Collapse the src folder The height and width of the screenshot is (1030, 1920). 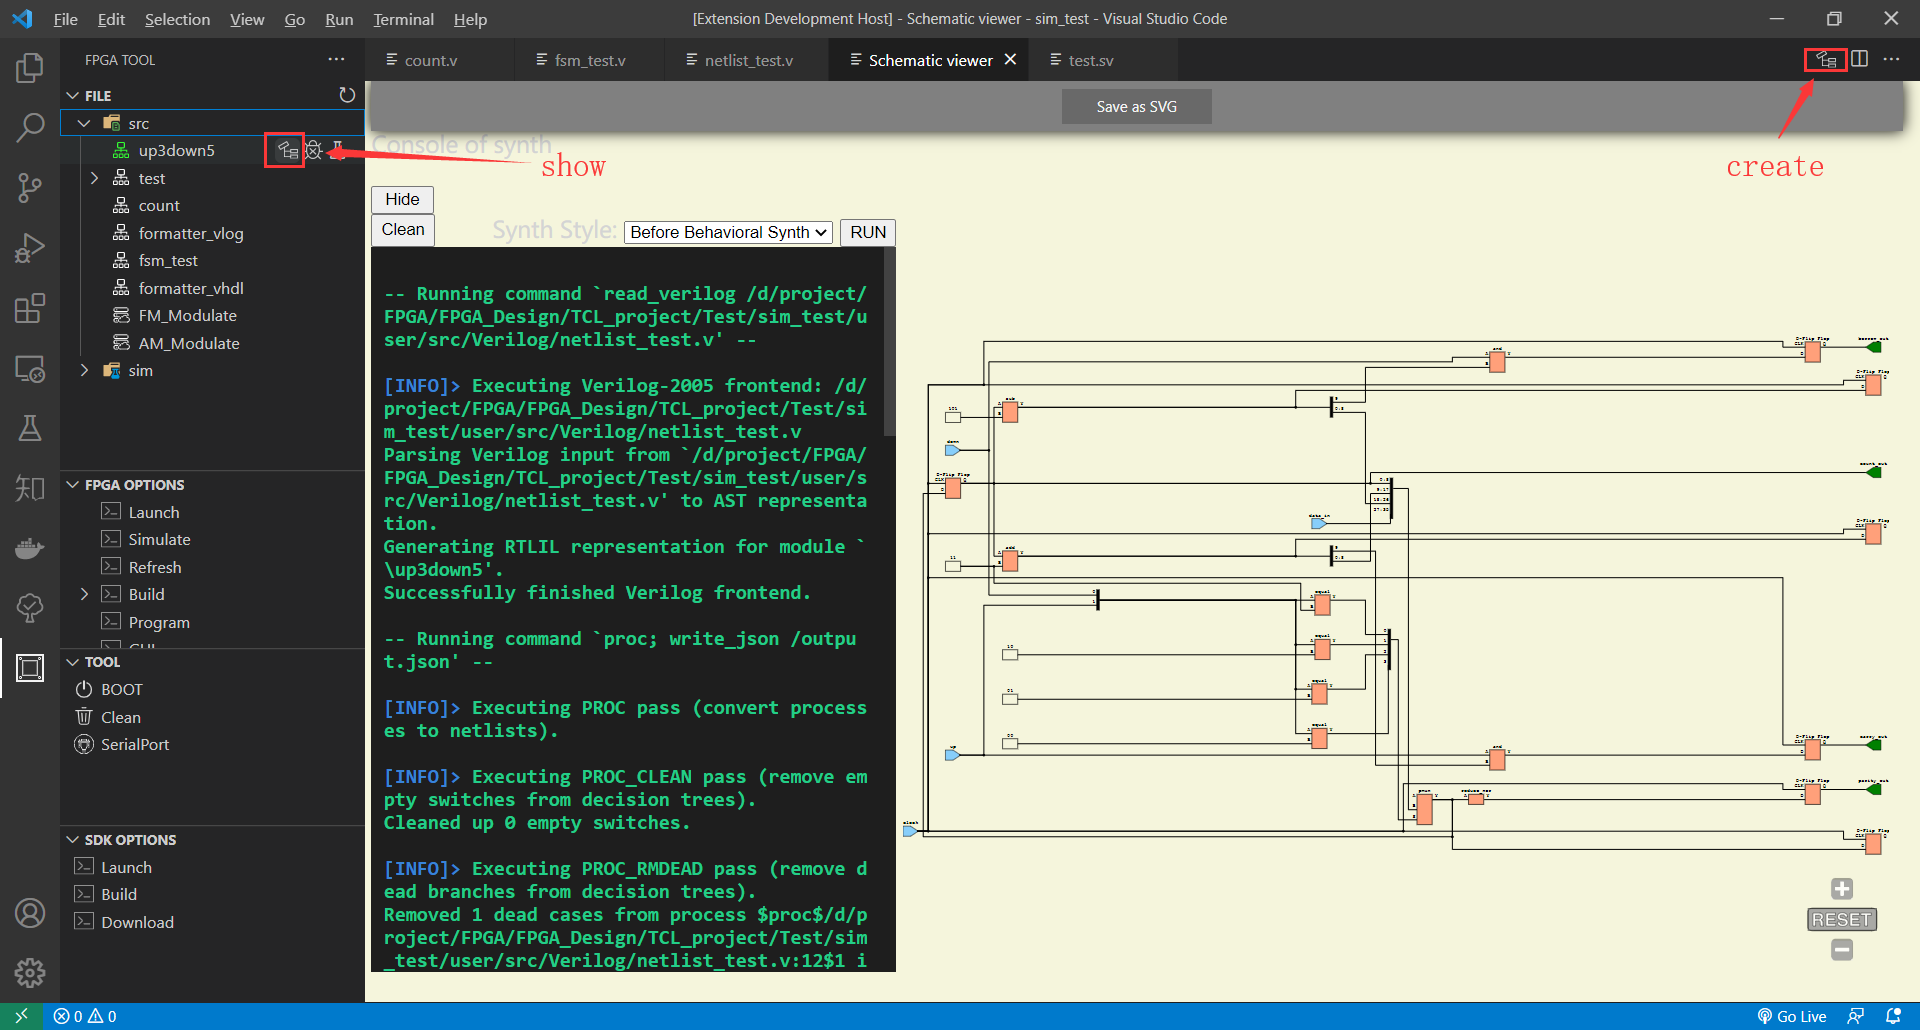tap(85, 123)
